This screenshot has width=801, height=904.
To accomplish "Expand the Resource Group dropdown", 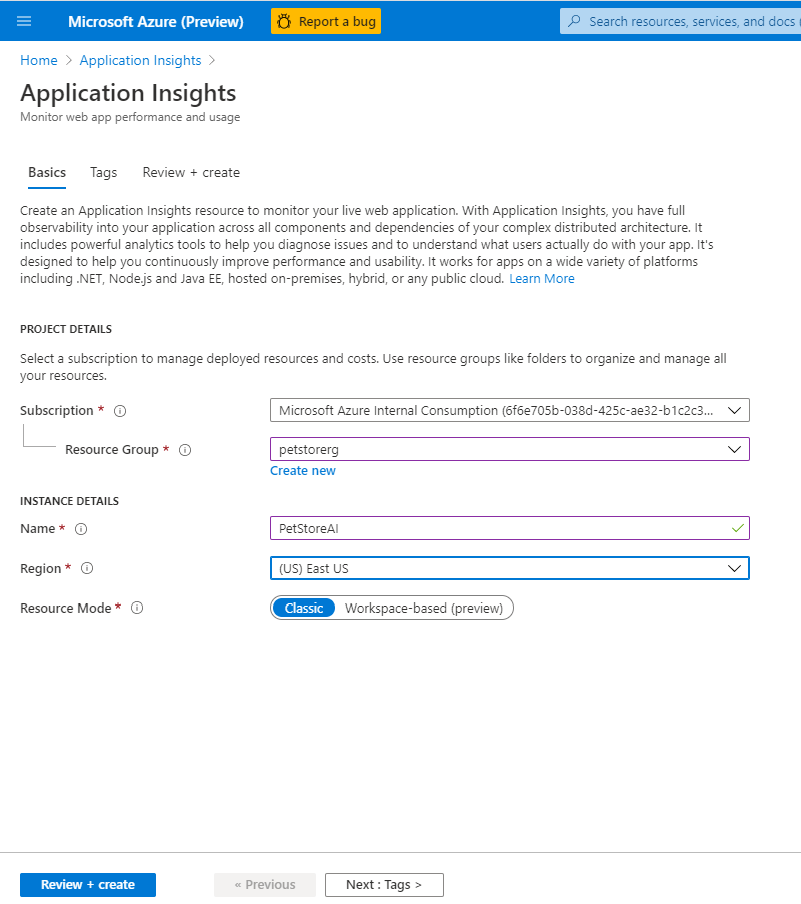I will 737,448.
